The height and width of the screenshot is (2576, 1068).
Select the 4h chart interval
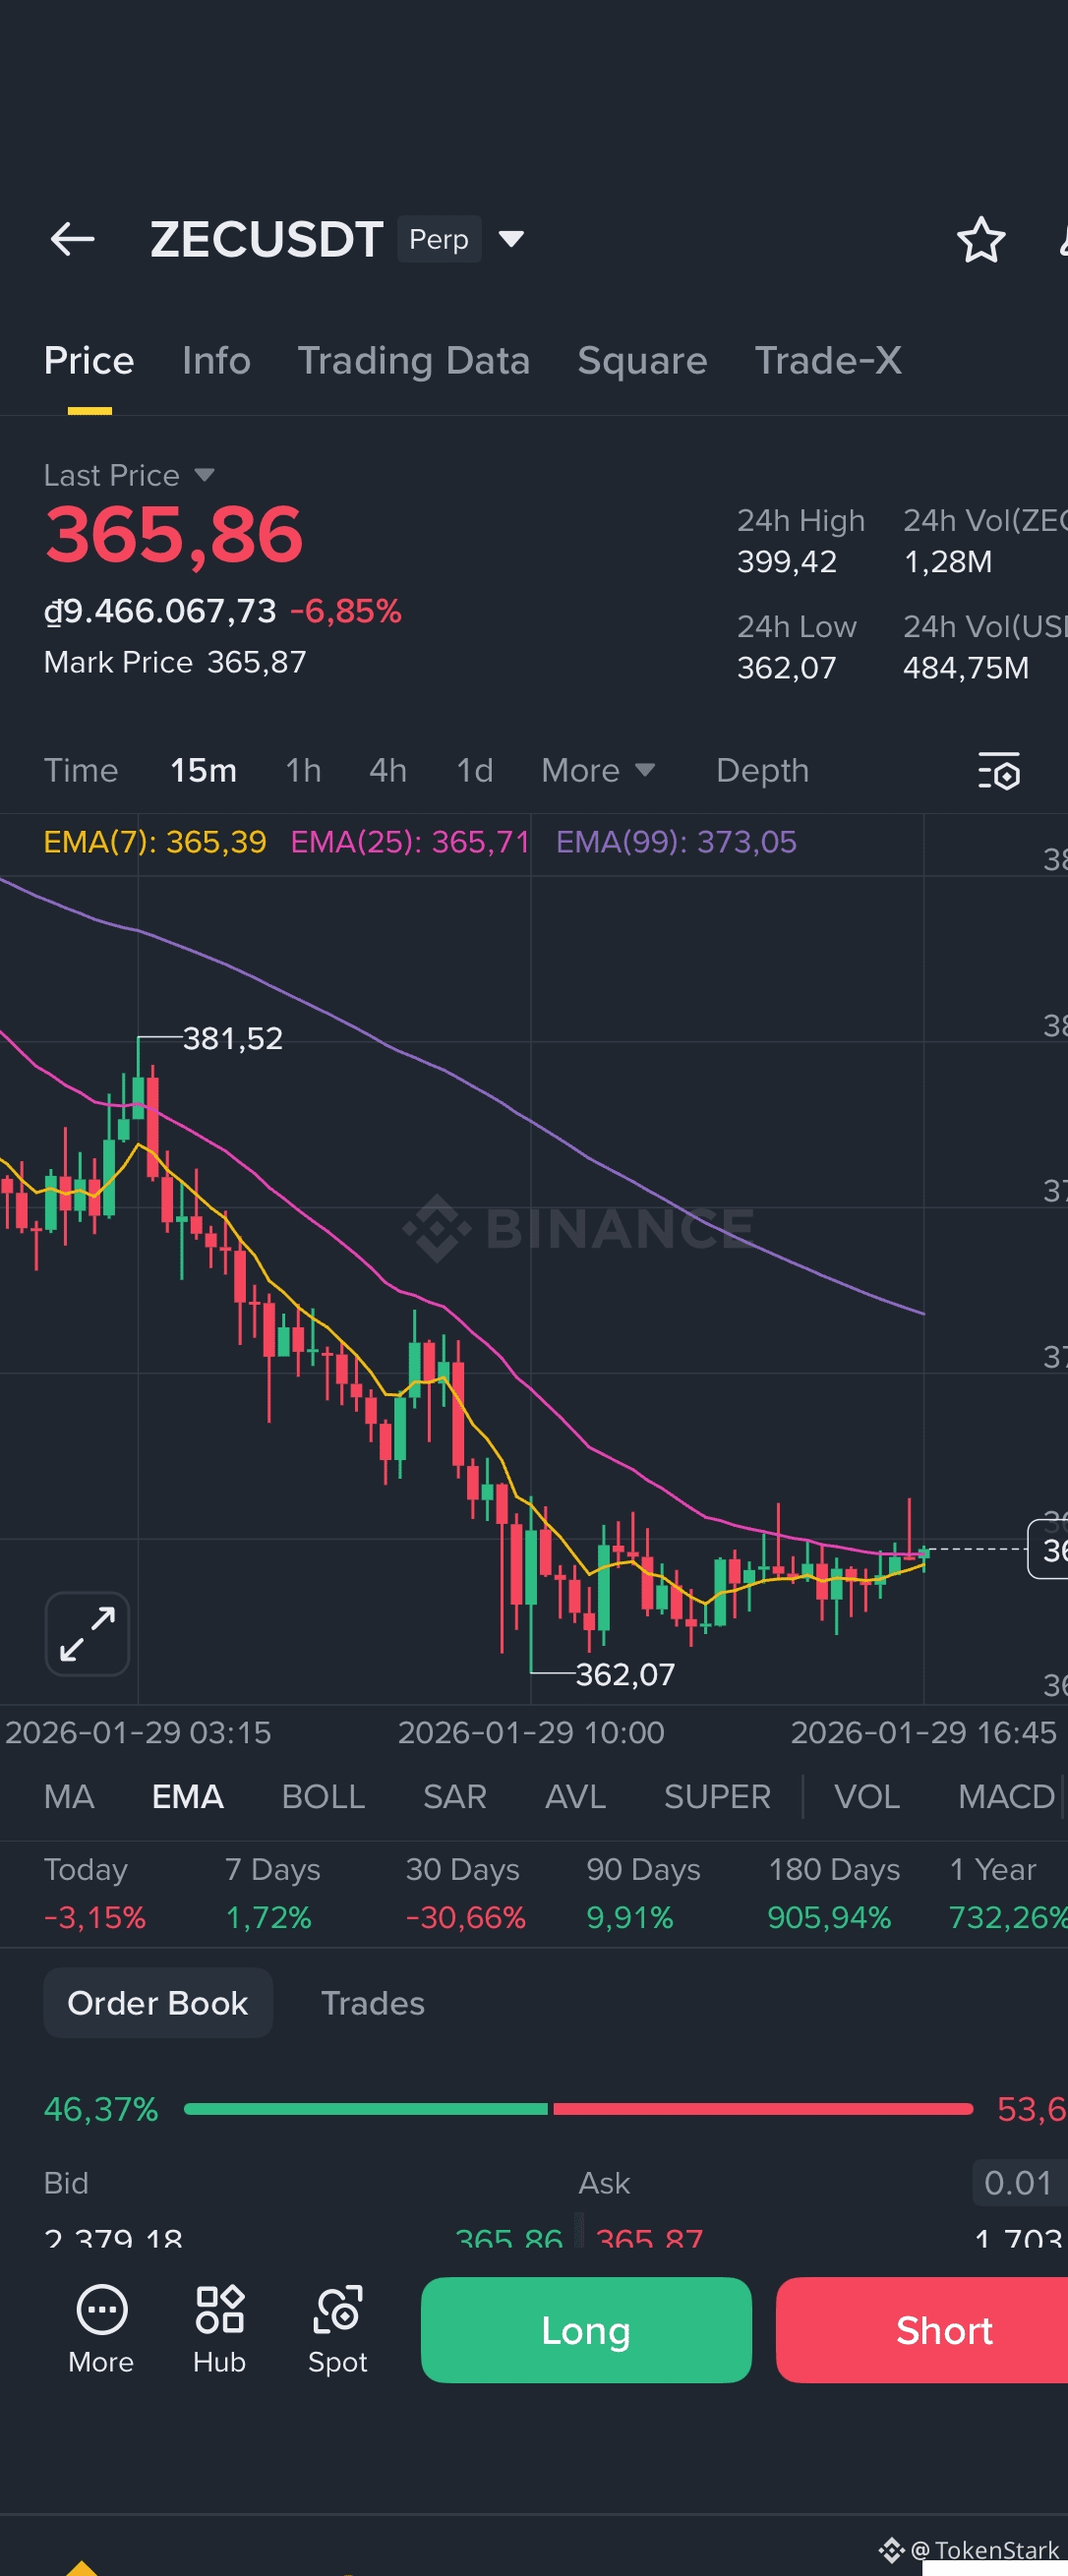coord(388,770)
